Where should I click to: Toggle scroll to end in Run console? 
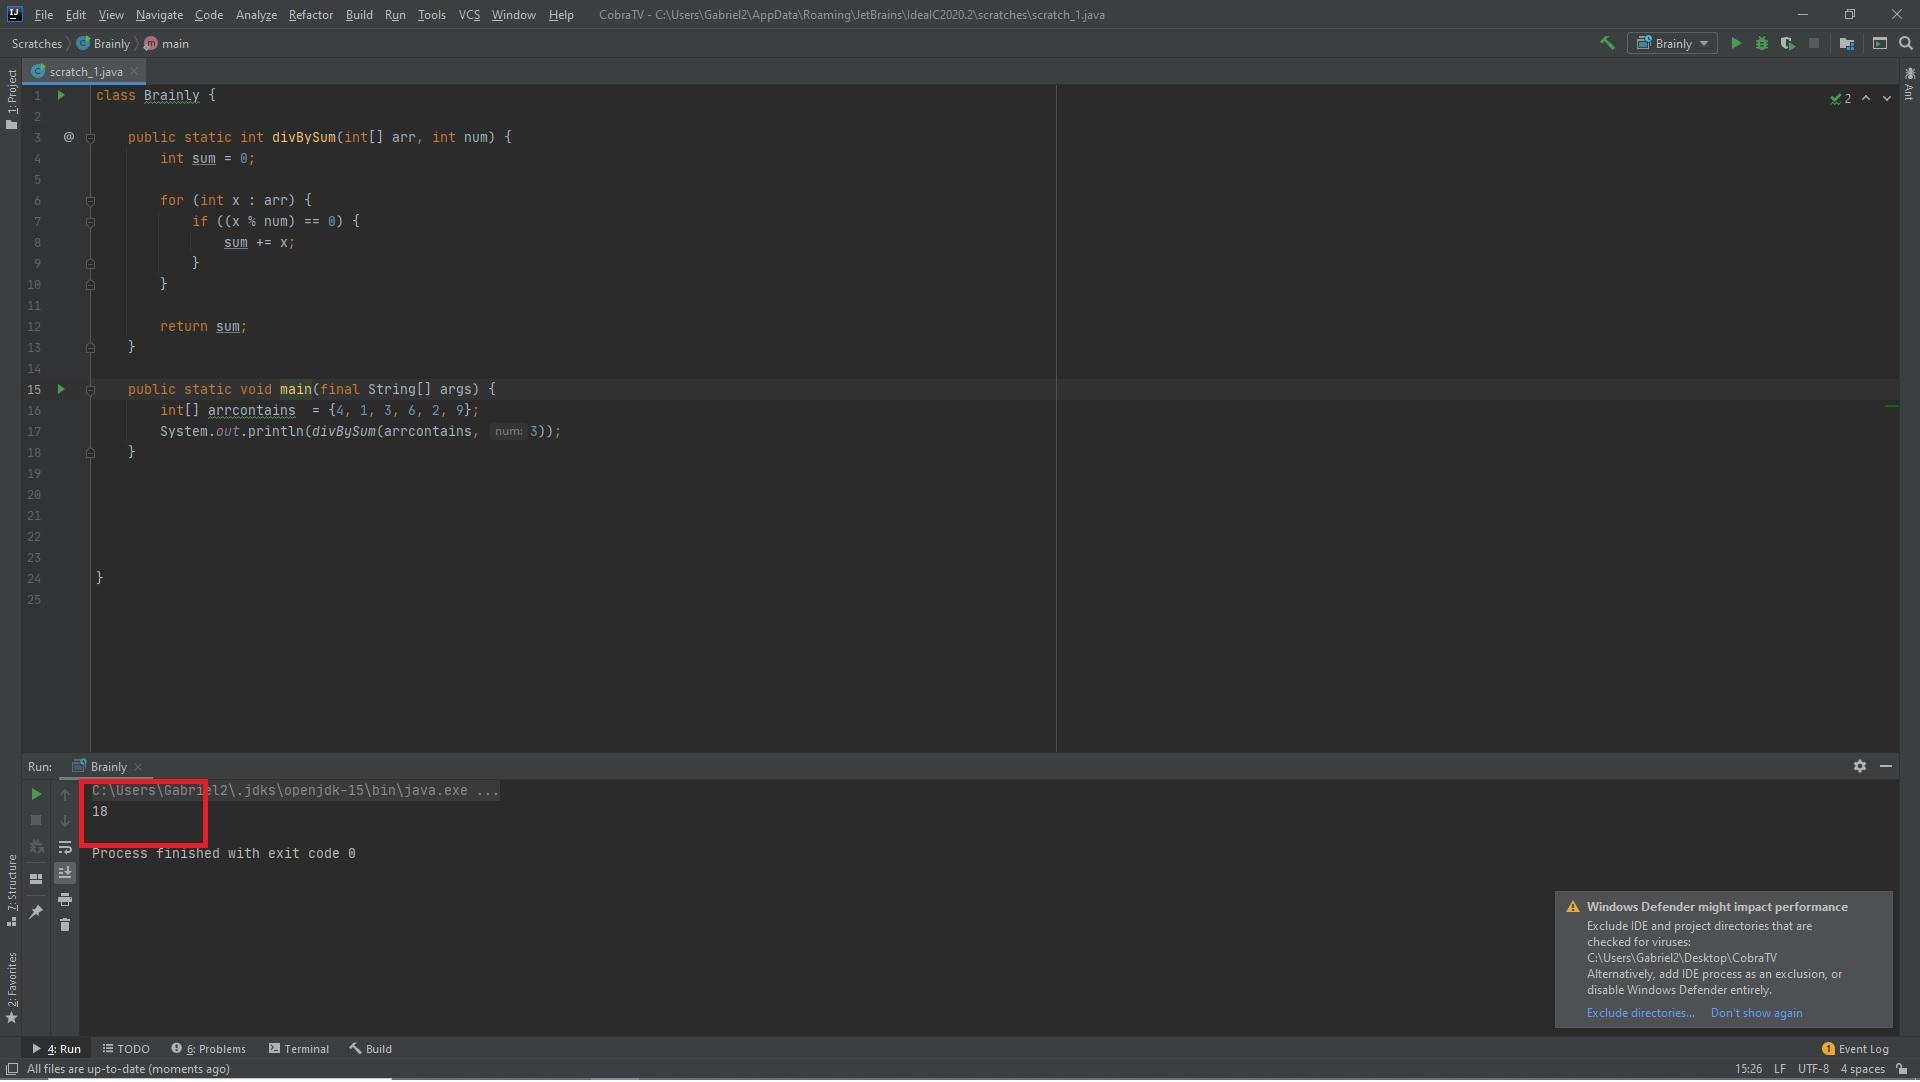(x=65, y=874)
